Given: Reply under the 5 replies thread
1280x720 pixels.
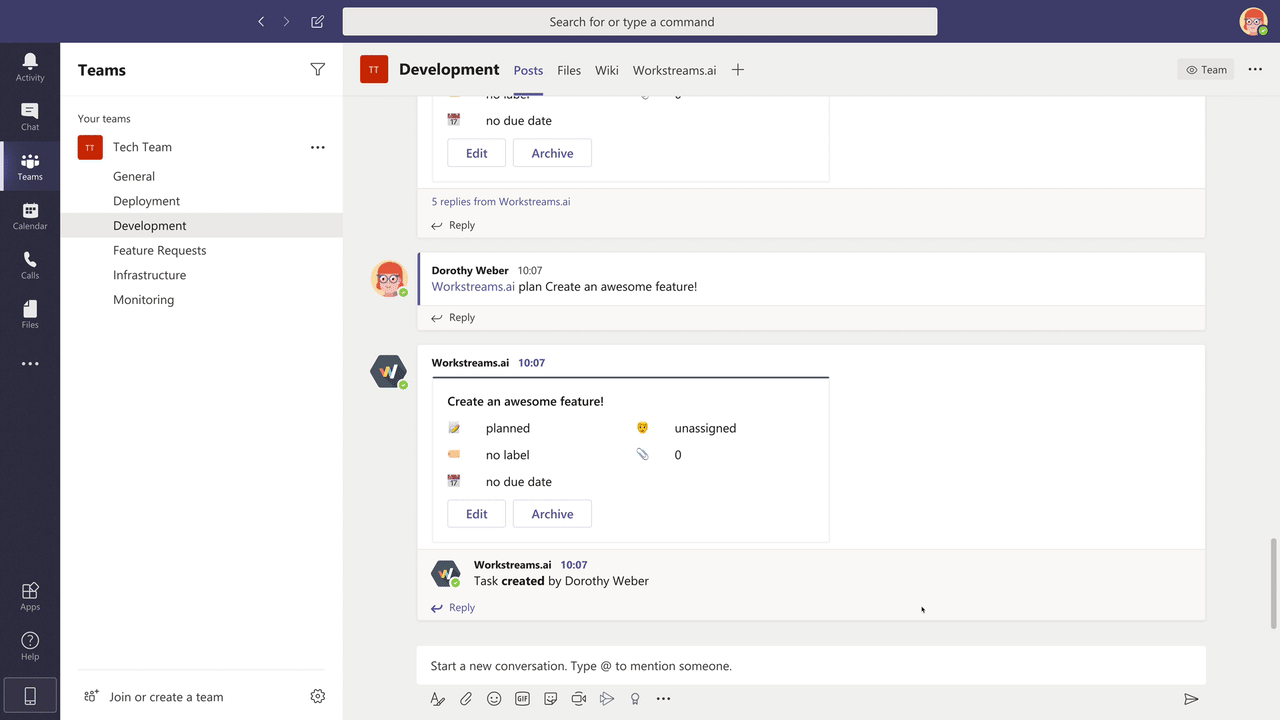Looking at the screenshot, I should tap(453, 225).
